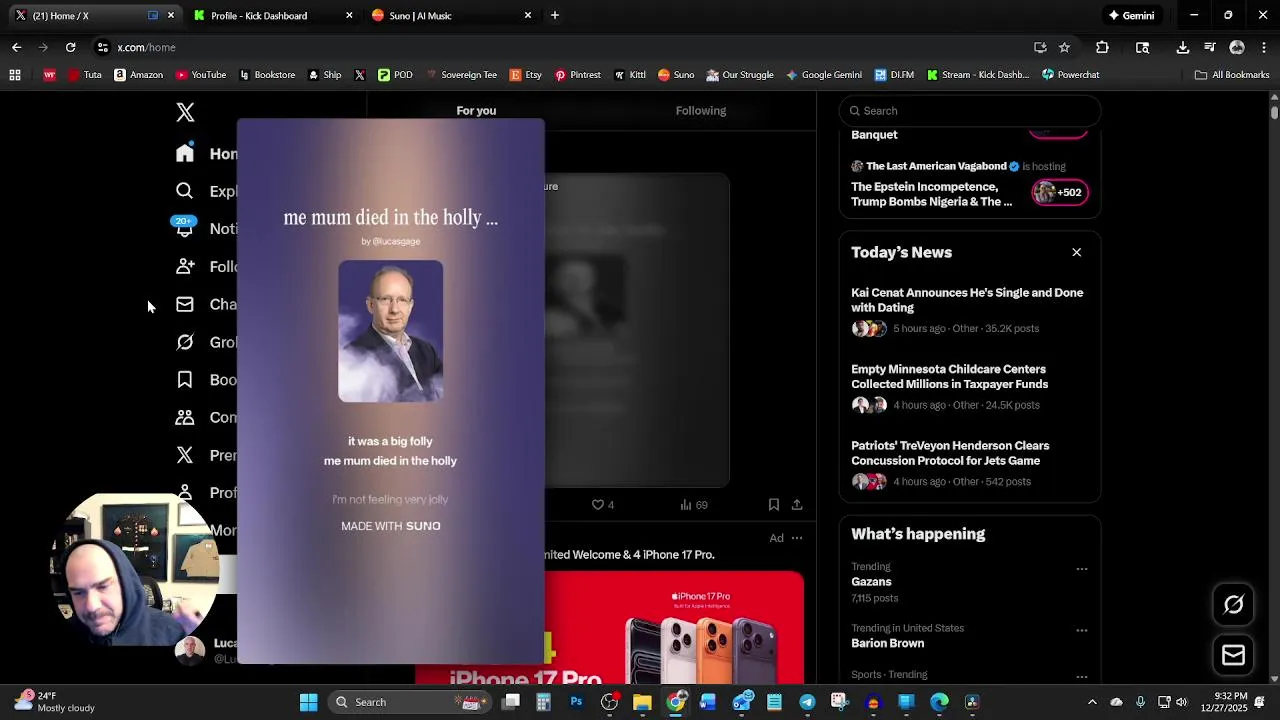Open the Barion Brown trending topic
The image size is (1280, 720).
[x=888, y=643]
